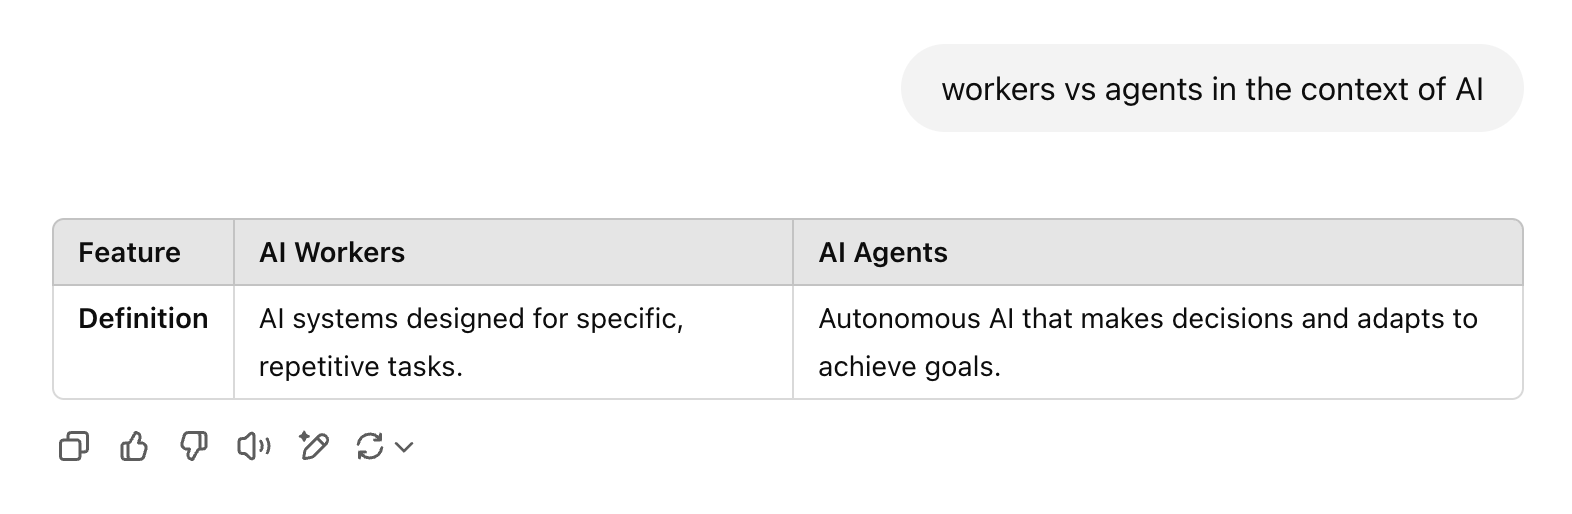Open the sparkle pencil edit icon

pyautogui.click(x=313, y=446)
